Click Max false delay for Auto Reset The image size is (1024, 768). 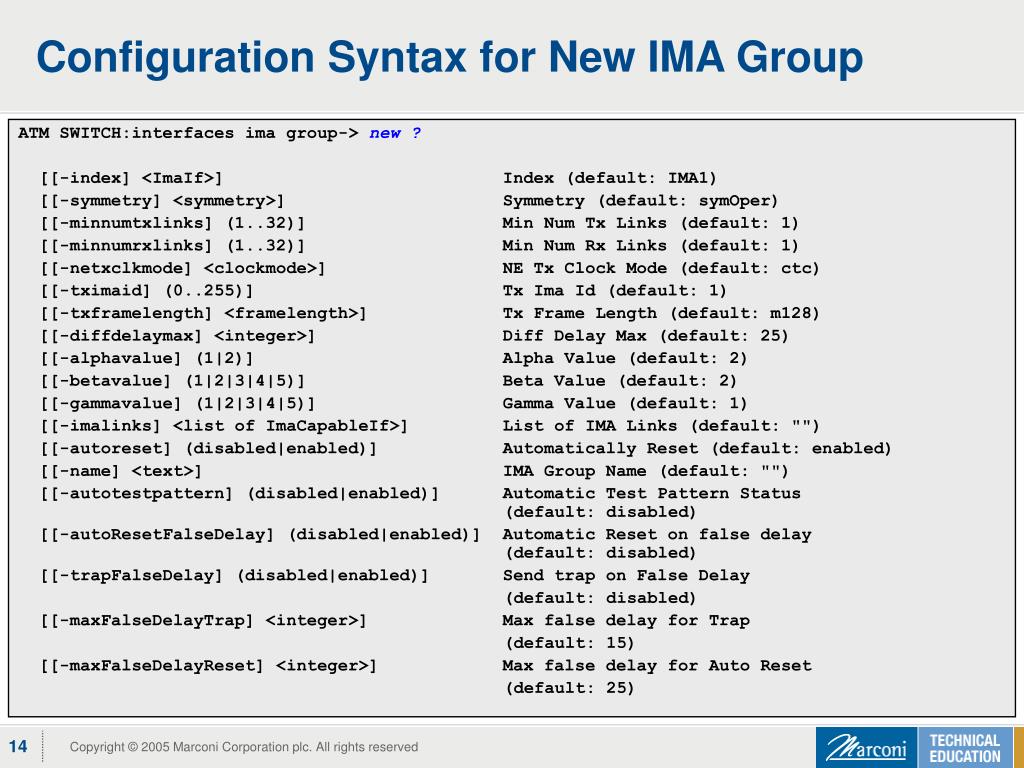[656, 666]
